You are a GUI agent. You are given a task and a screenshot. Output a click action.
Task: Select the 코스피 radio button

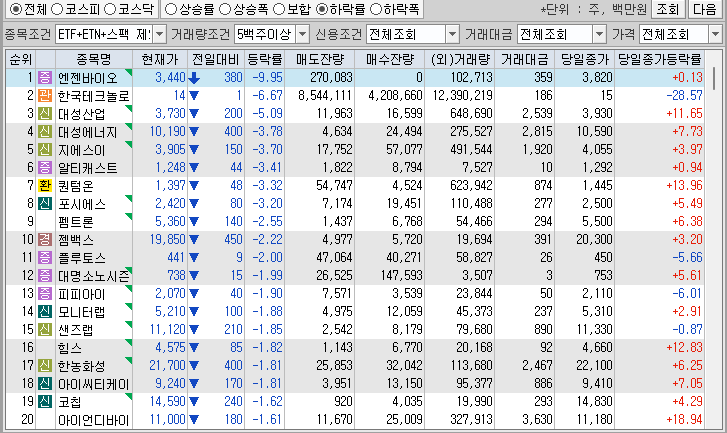tap(57, 9)
